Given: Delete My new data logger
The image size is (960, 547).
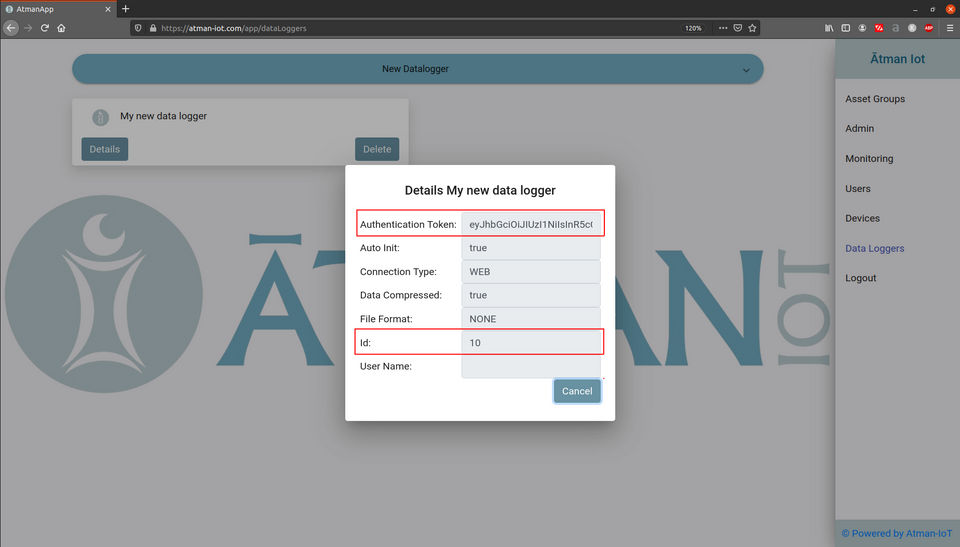Looking at the screenshot, I should pos(377,149).
